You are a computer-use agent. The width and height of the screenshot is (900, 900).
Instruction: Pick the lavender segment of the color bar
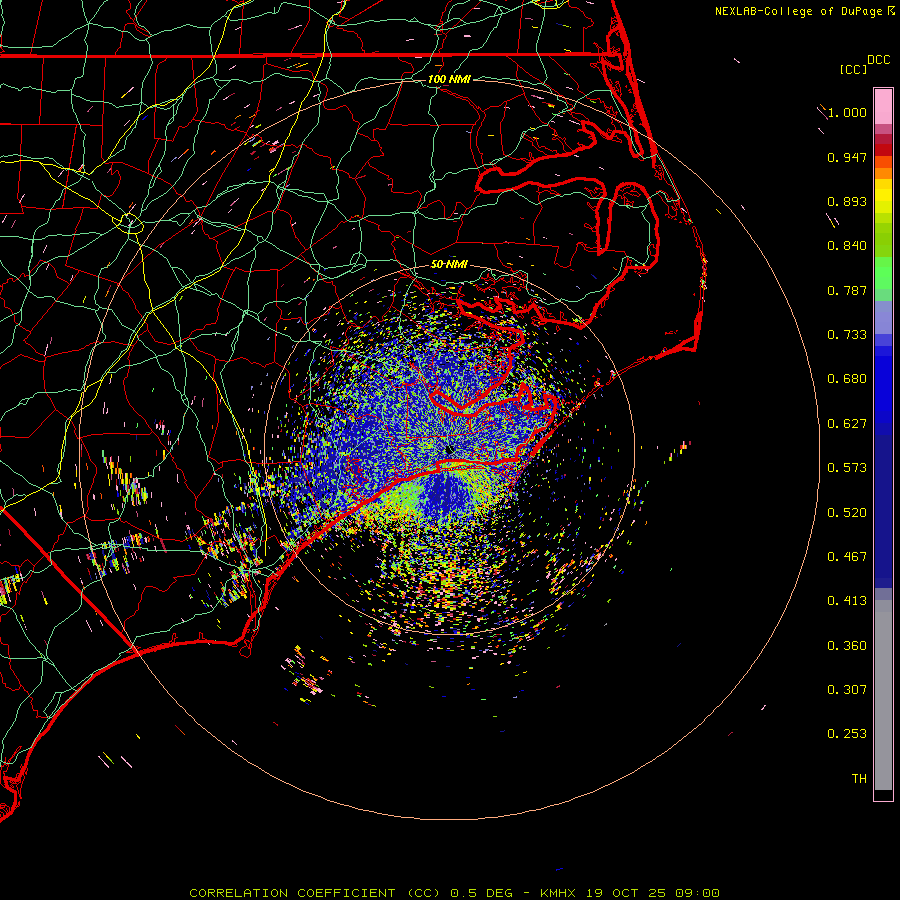[883, 317]
